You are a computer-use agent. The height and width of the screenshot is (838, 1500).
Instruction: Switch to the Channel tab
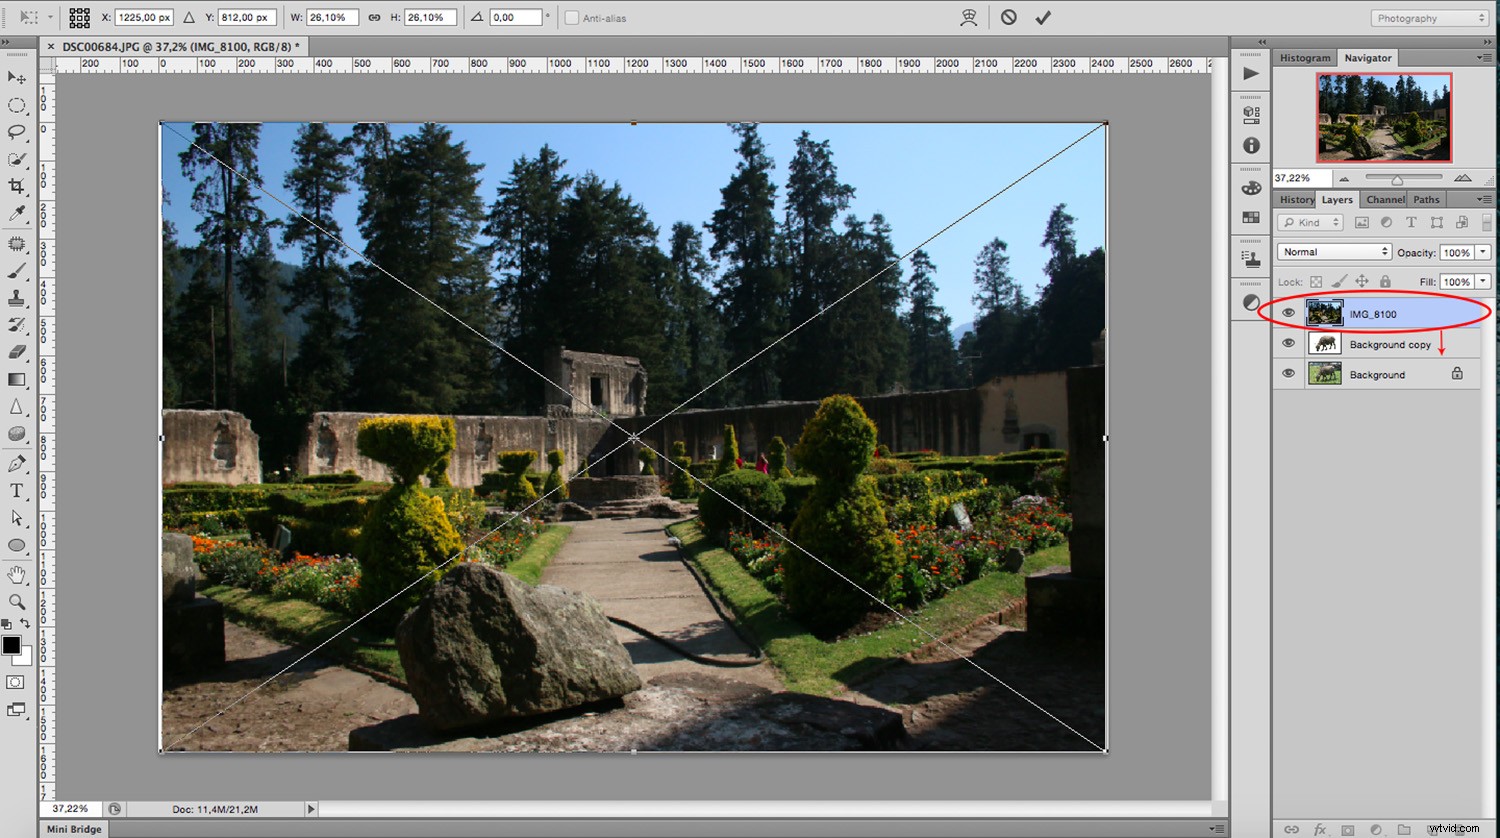1384,199
